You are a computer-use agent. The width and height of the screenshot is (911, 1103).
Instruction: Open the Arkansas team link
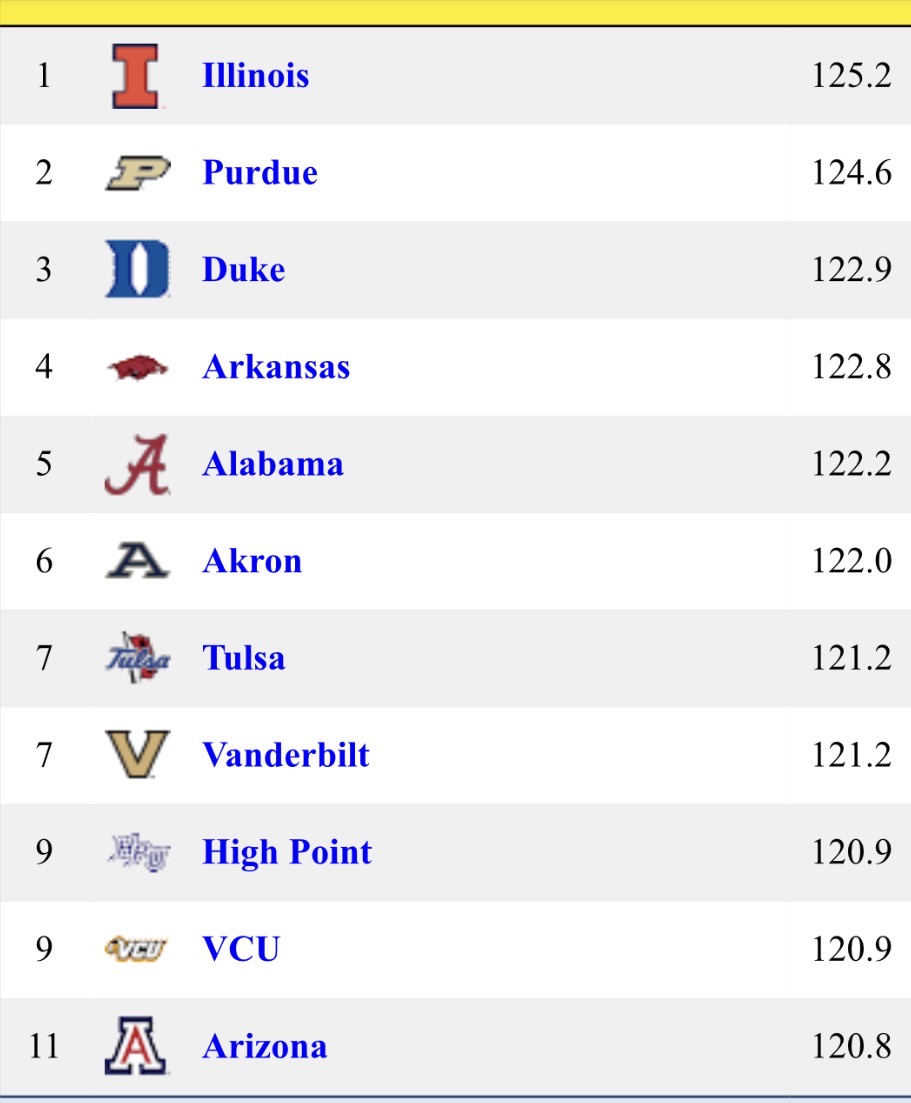pos(276,367)
